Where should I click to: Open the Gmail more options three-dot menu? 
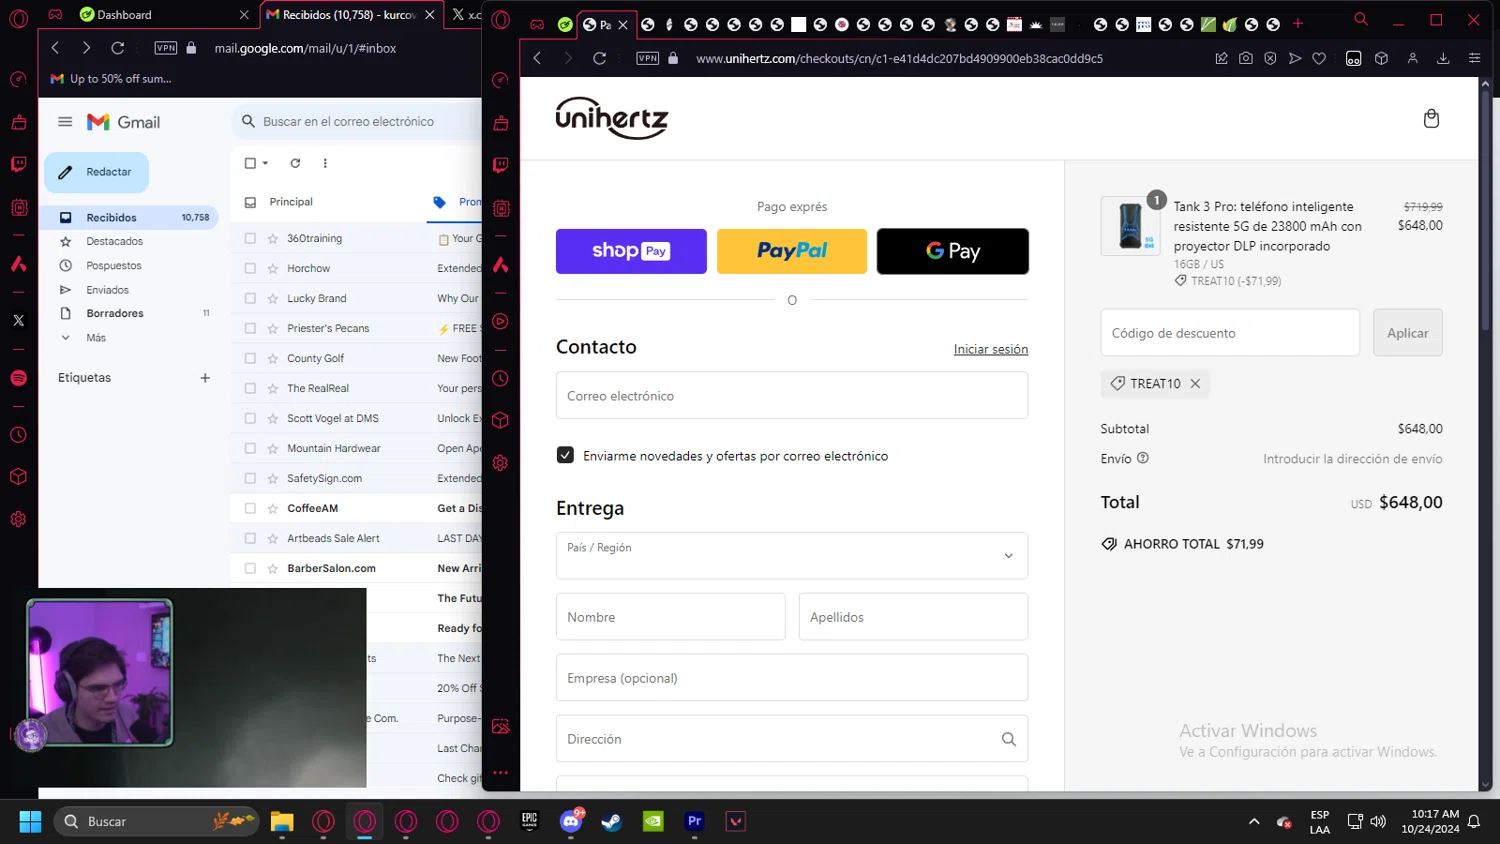(325, 163)
